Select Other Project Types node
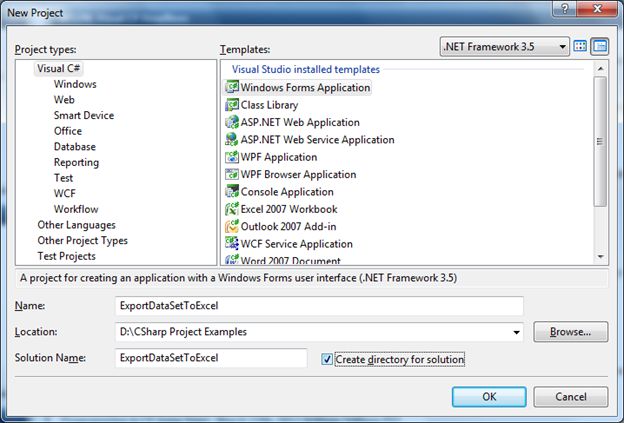Viewport: 624px width, 423px height. [x=82, y=240]
